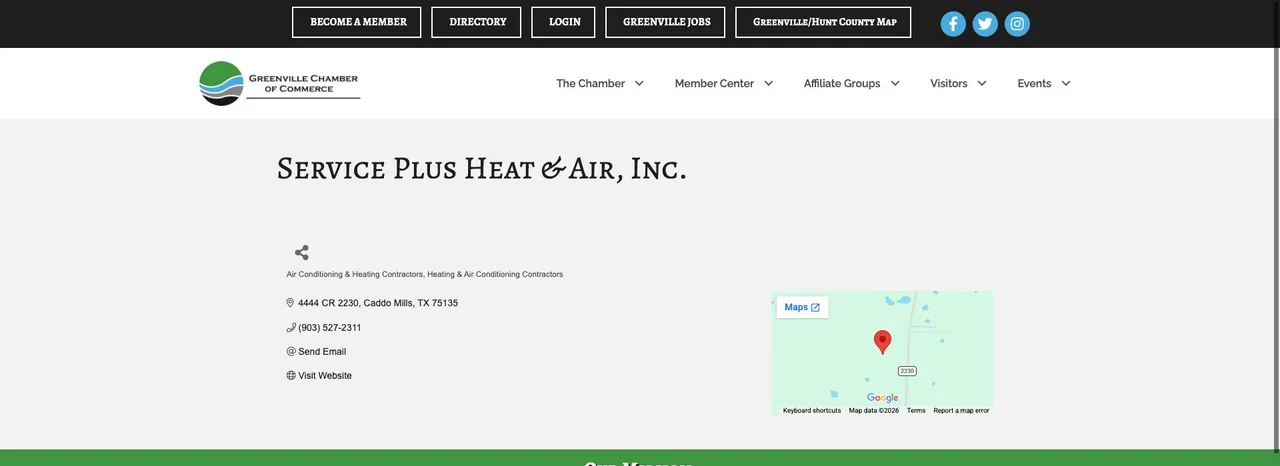Click Keyboard shortcuts on the map
1280x466 pixels.
[812, 411]
